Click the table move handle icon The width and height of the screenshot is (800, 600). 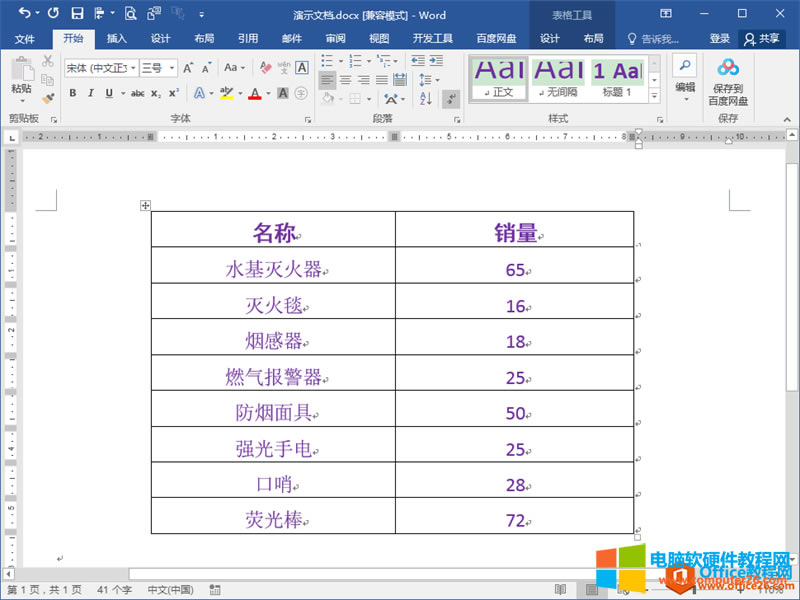[x=145, y=205]
